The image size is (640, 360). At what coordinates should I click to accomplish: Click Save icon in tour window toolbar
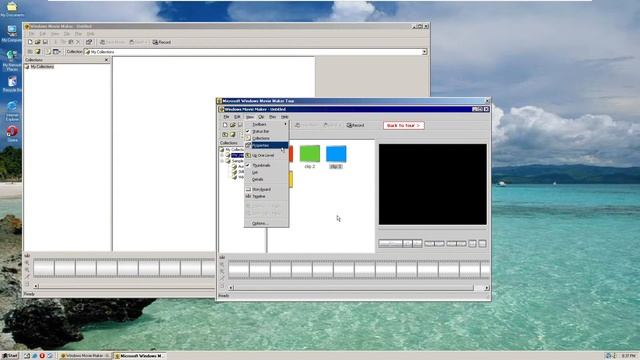pos(240,125)
